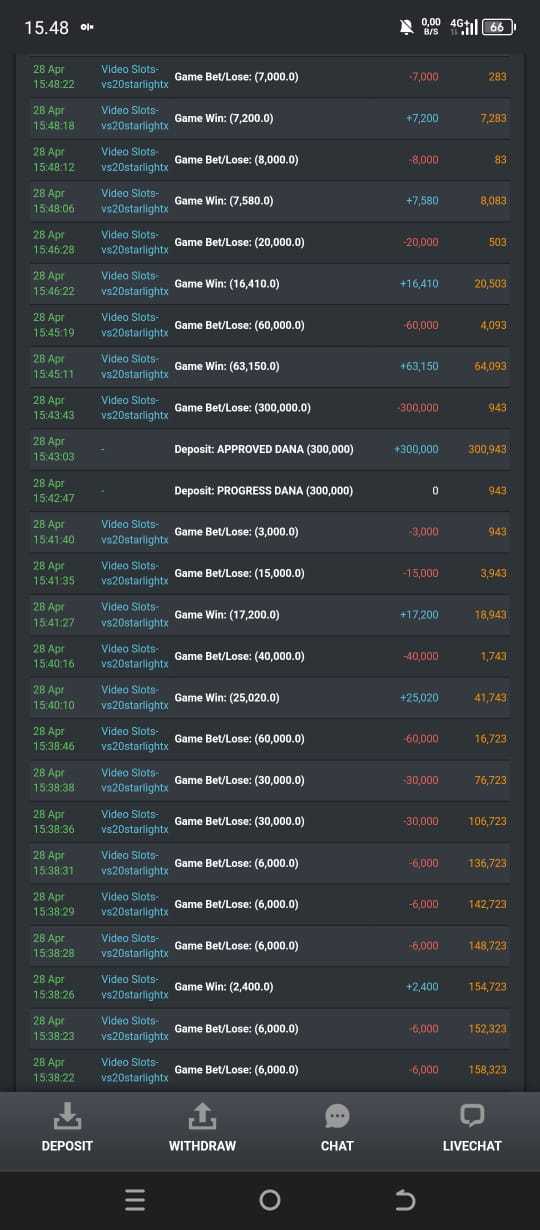Tap the +16,410 amount value

point(419,284)
